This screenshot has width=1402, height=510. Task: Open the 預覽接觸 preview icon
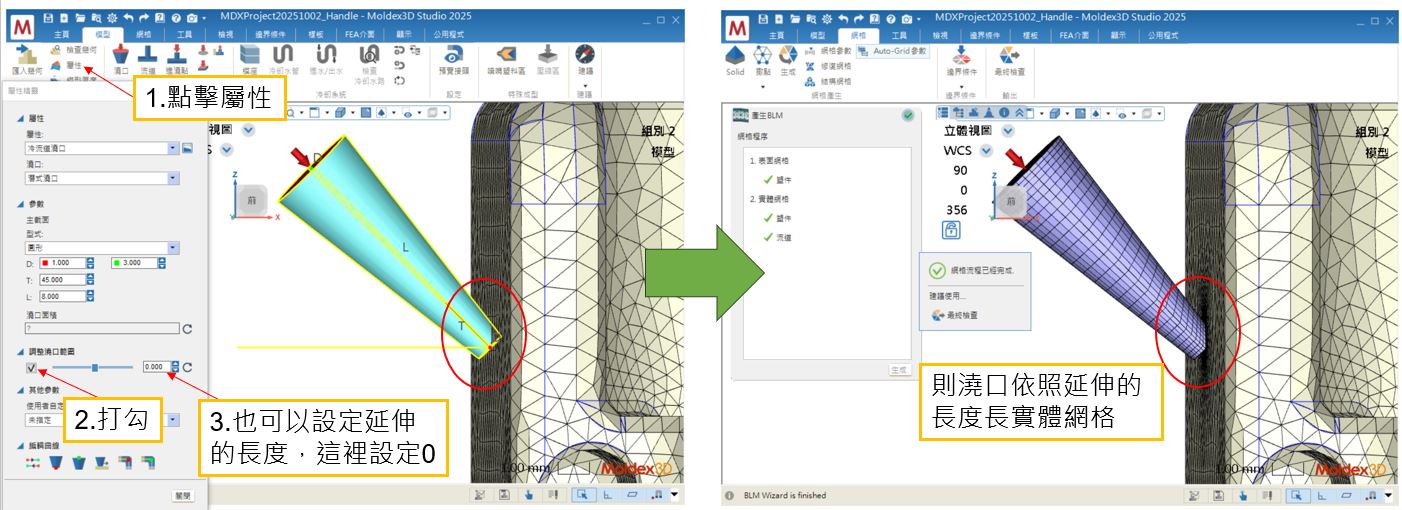453,58
